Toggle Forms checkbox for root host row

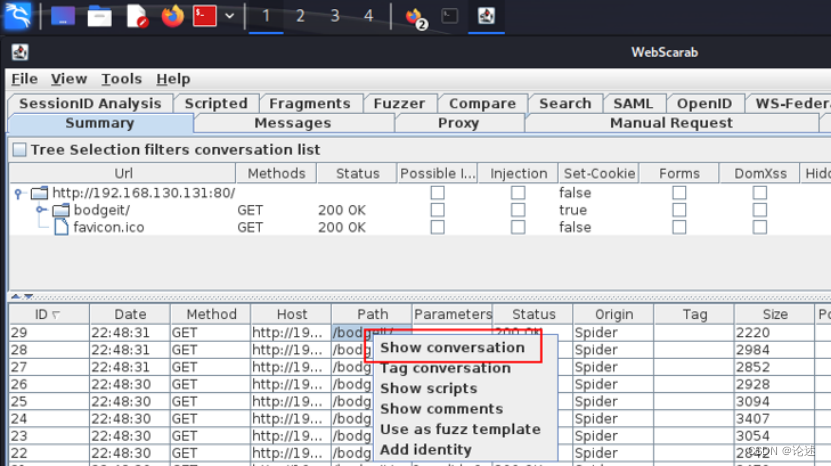tap(679, 192)
